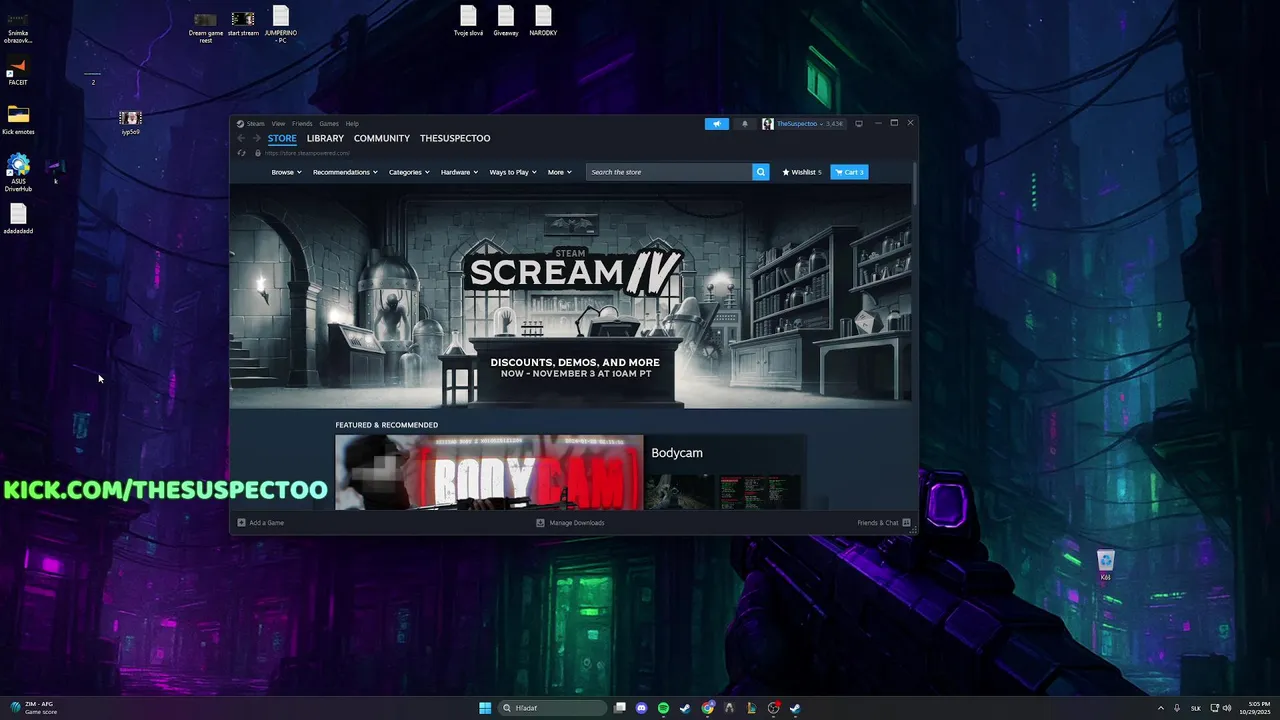Screen dimensions: 1280x720
Task: Click the Manage Downloads icon
Action: (x=540, y=523)
